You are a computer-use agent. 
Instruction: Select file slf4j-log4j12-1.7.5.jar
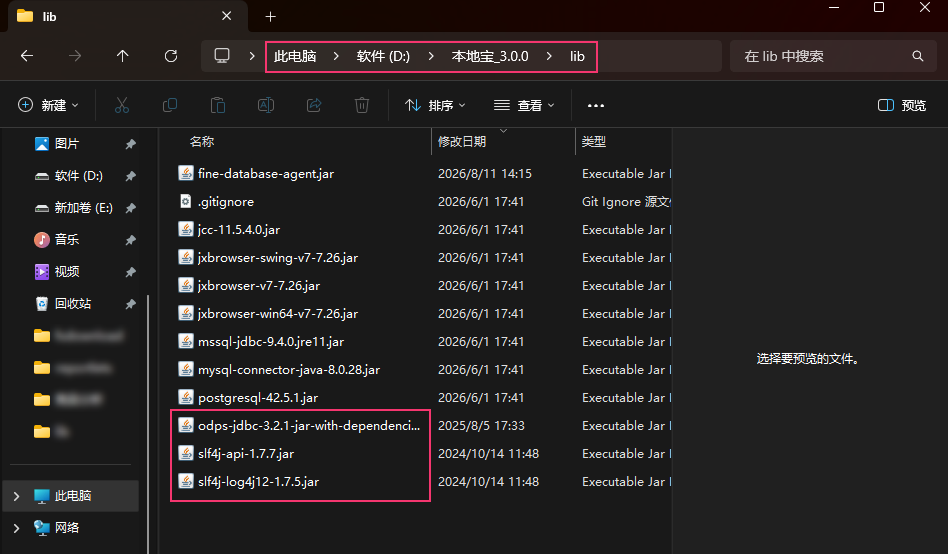coord(258,482)
